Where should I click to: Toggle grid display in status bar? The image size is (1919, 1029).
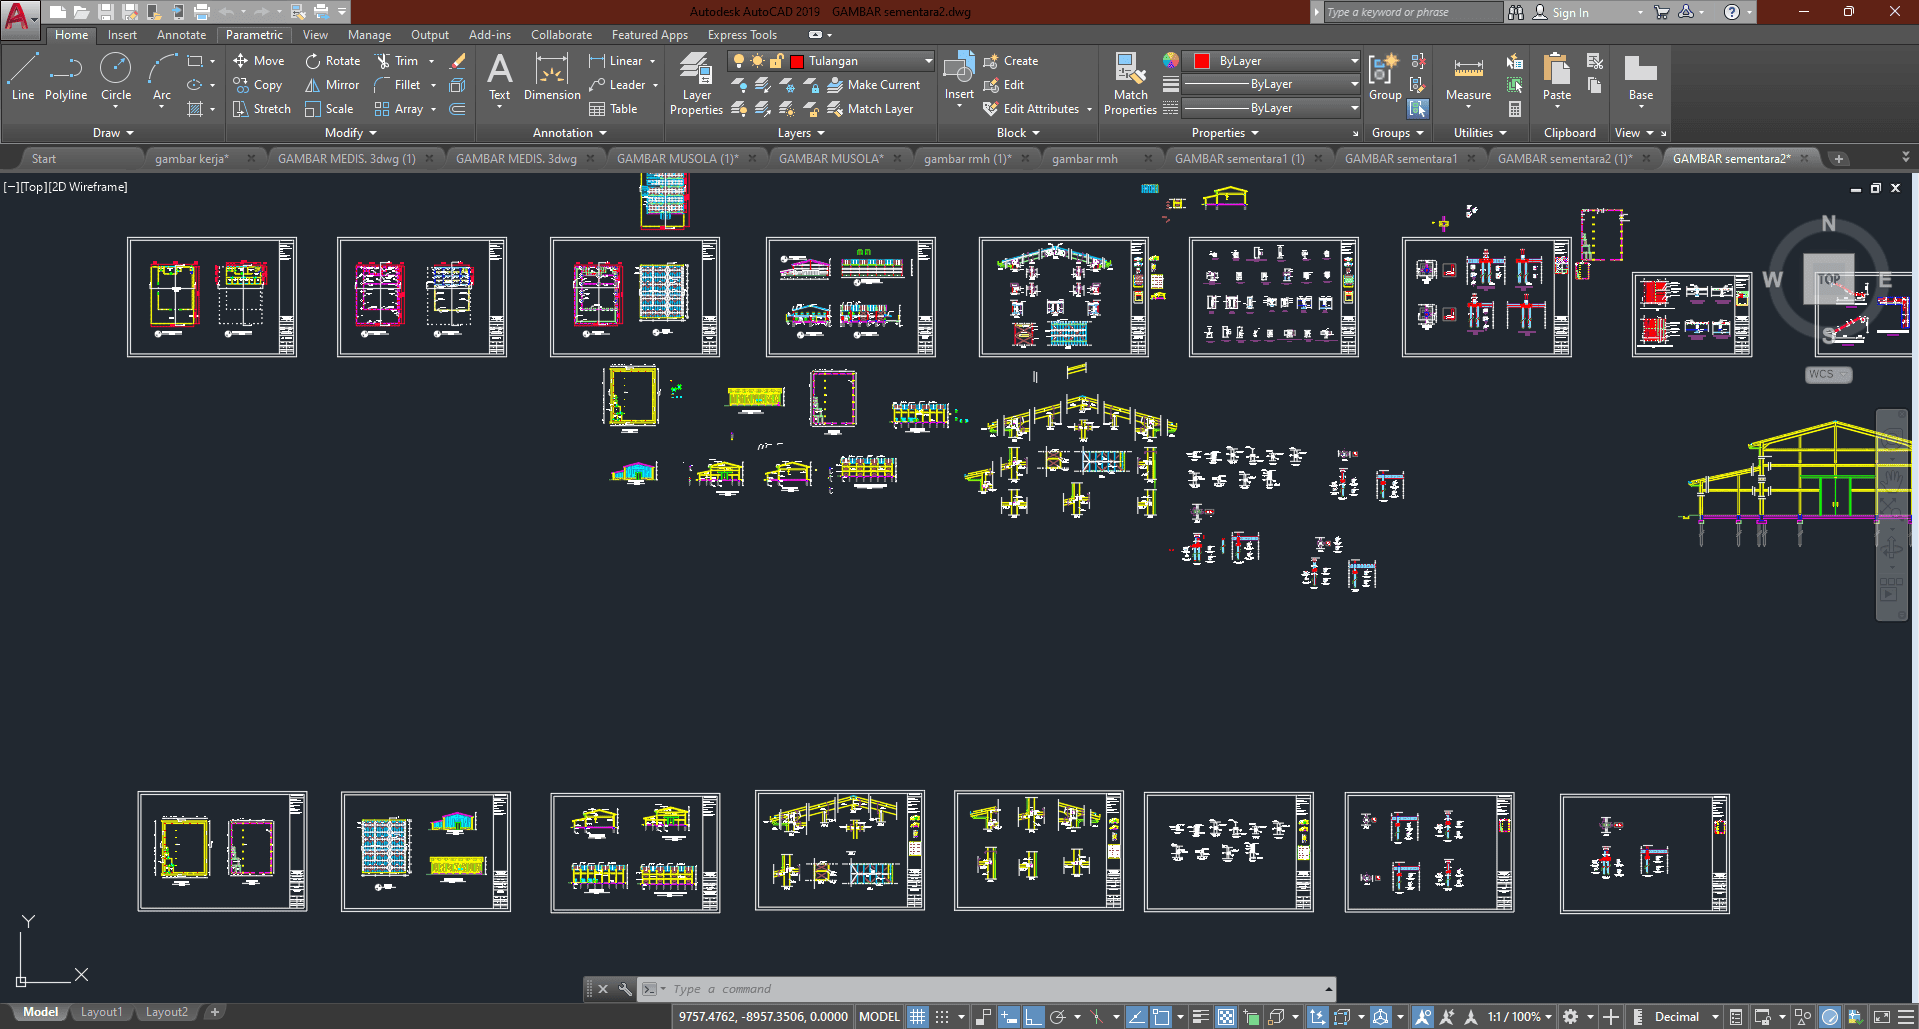coord(917,1017)
